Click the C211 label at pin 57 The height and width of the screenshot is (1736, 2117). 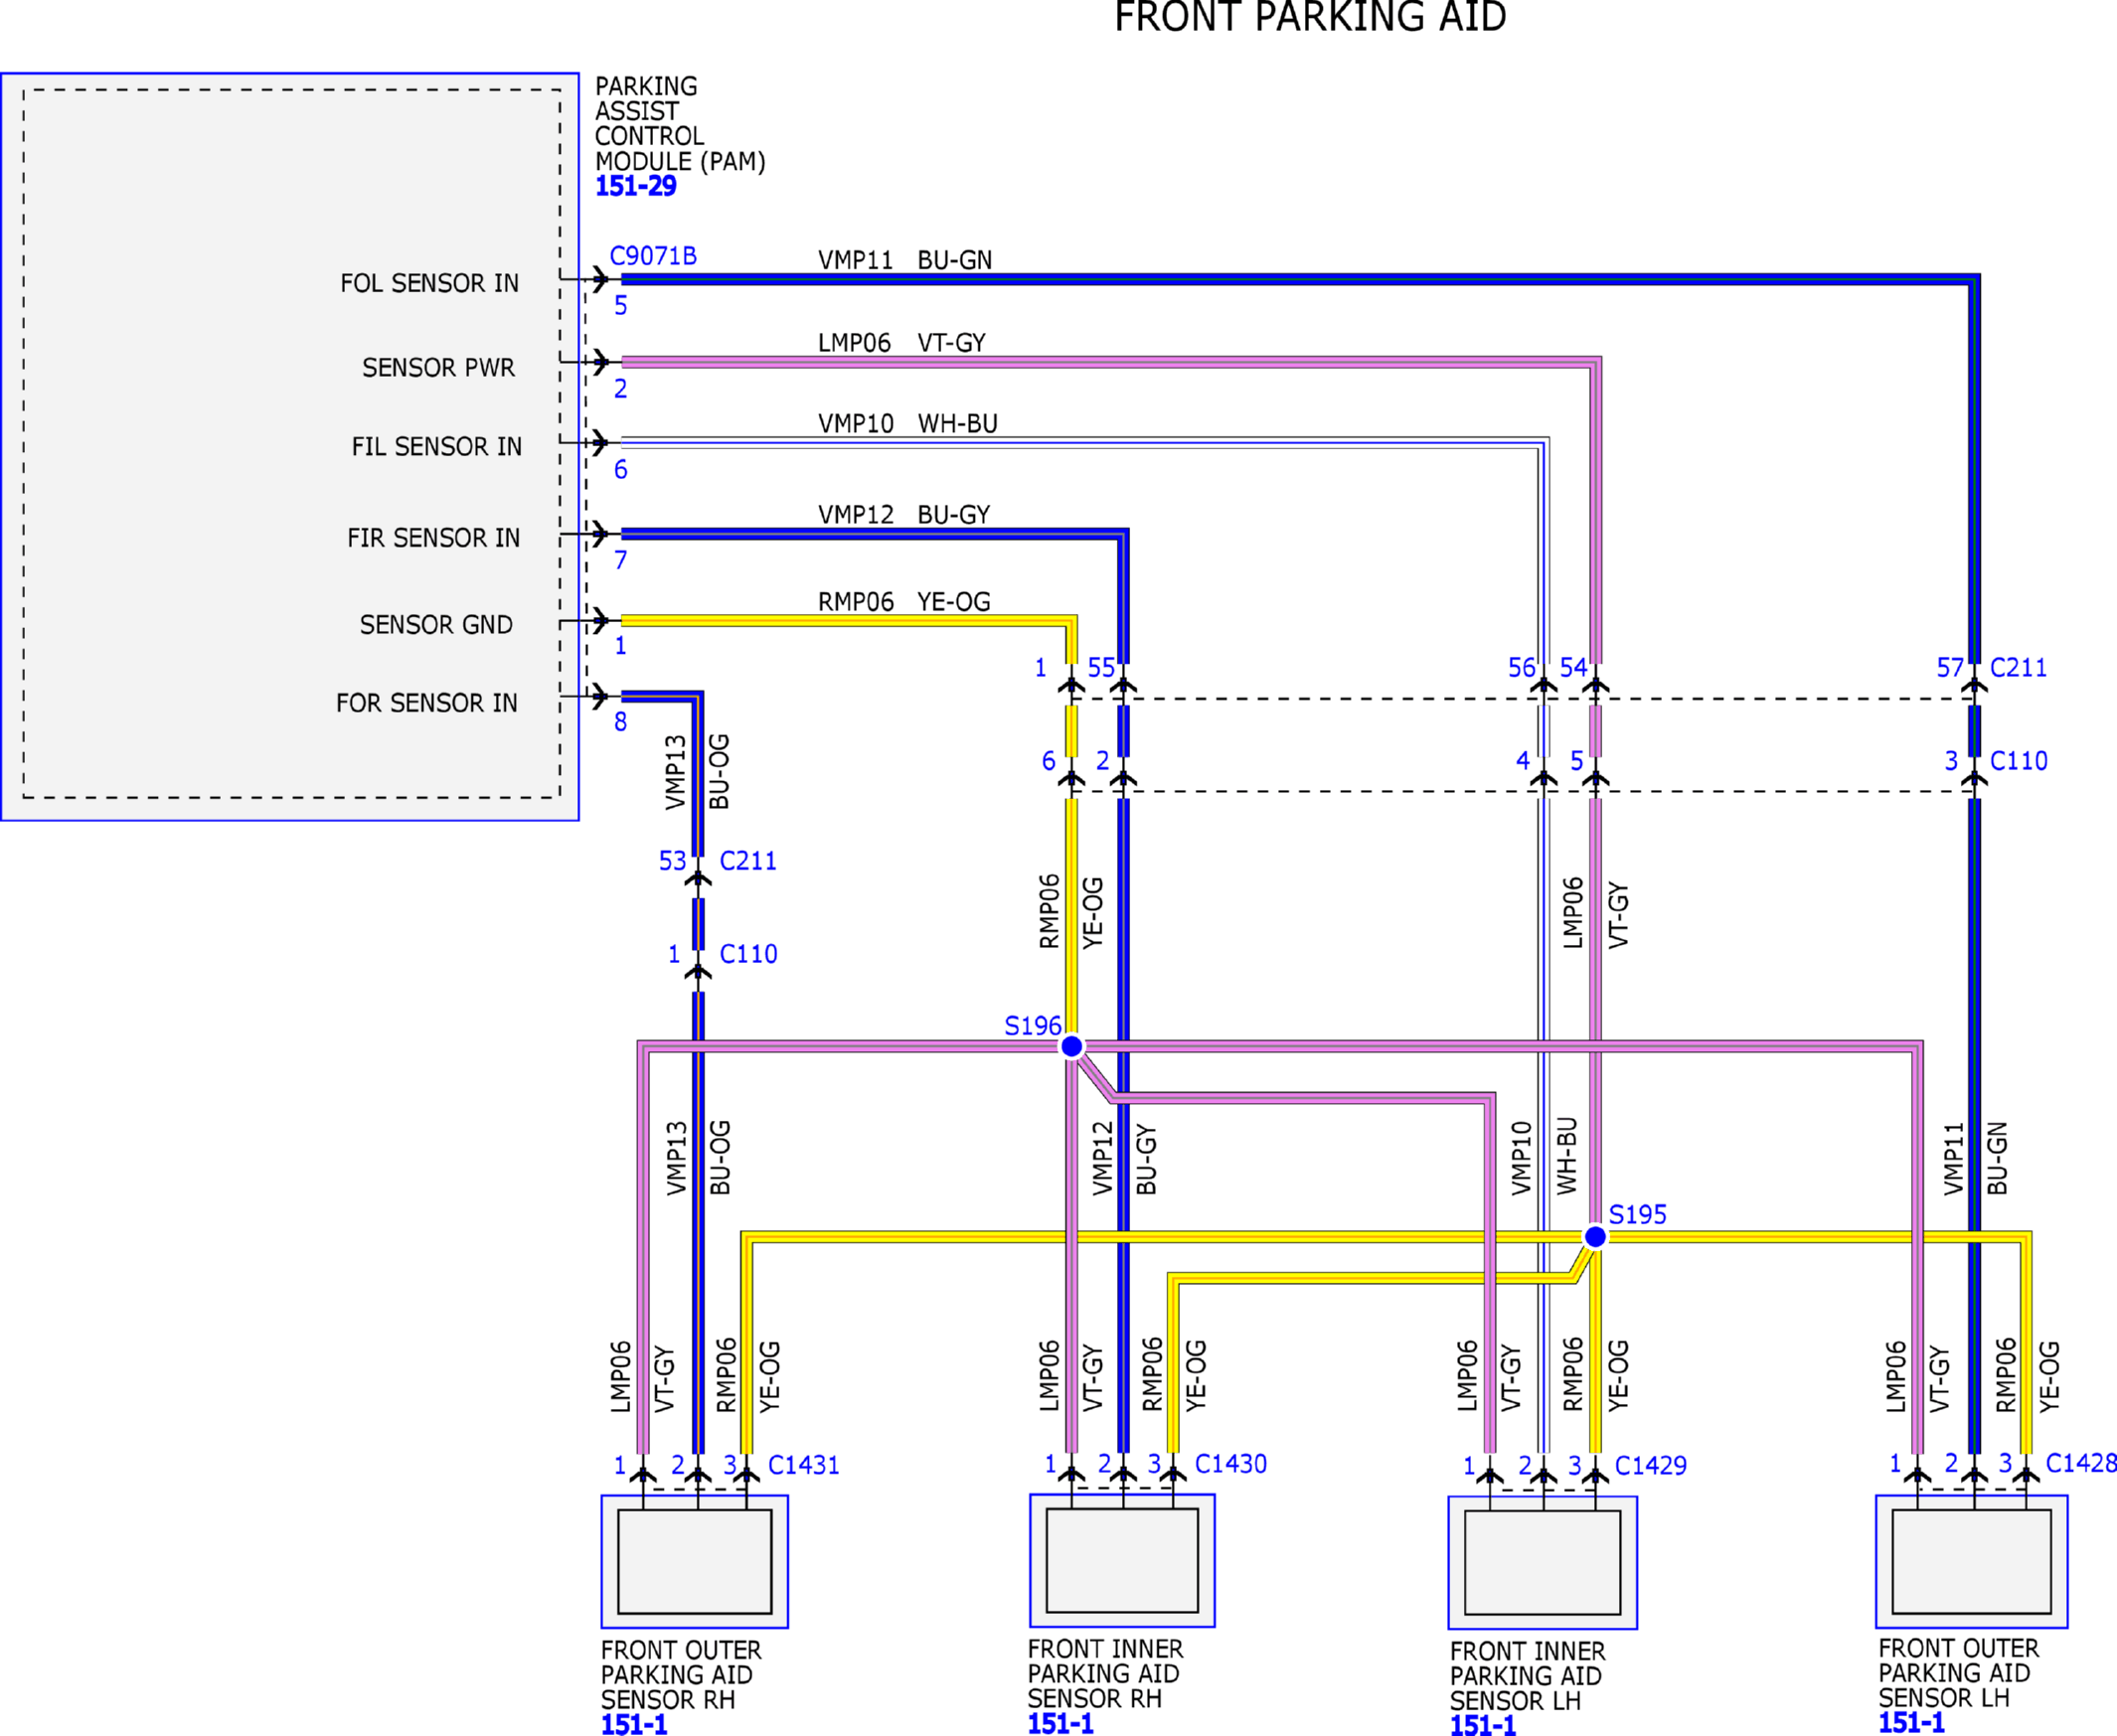2018,668
